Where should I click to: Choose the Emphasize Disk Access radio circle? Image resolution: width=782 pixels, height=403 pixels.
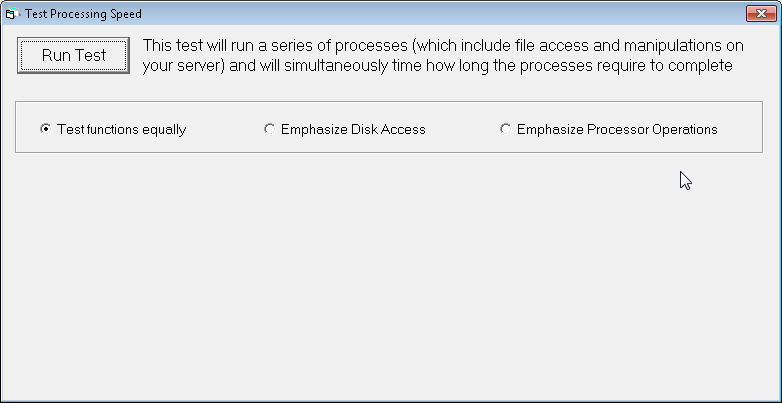pos(269,129)
